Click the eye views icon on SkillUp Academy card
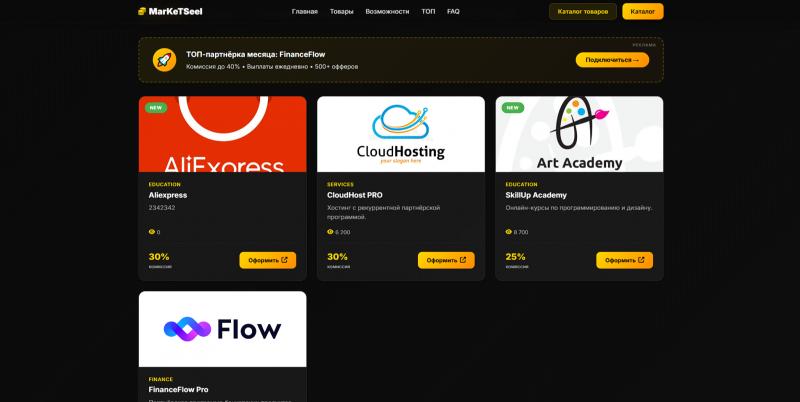The width and height of the screenshot is (800, 402). [x=509, y=232]
